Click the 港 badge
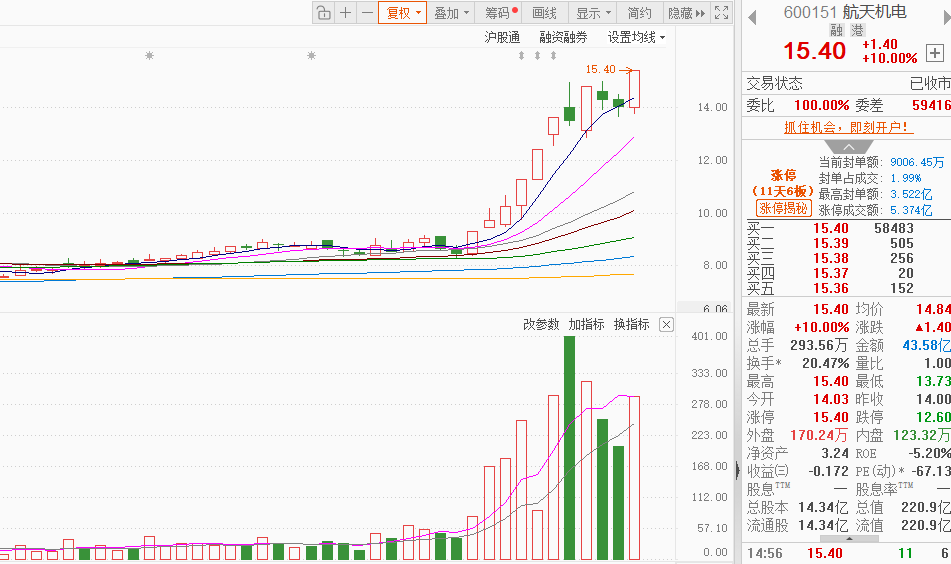The width and height of the screenshot is (951, 564). [x=857, y=30]
